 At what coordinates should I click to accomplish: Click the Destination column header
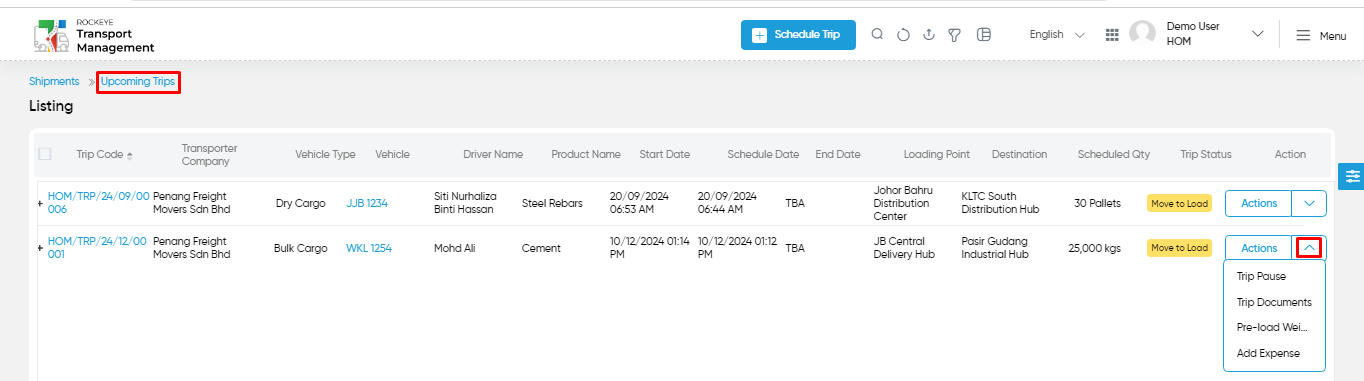[1019, 154]
